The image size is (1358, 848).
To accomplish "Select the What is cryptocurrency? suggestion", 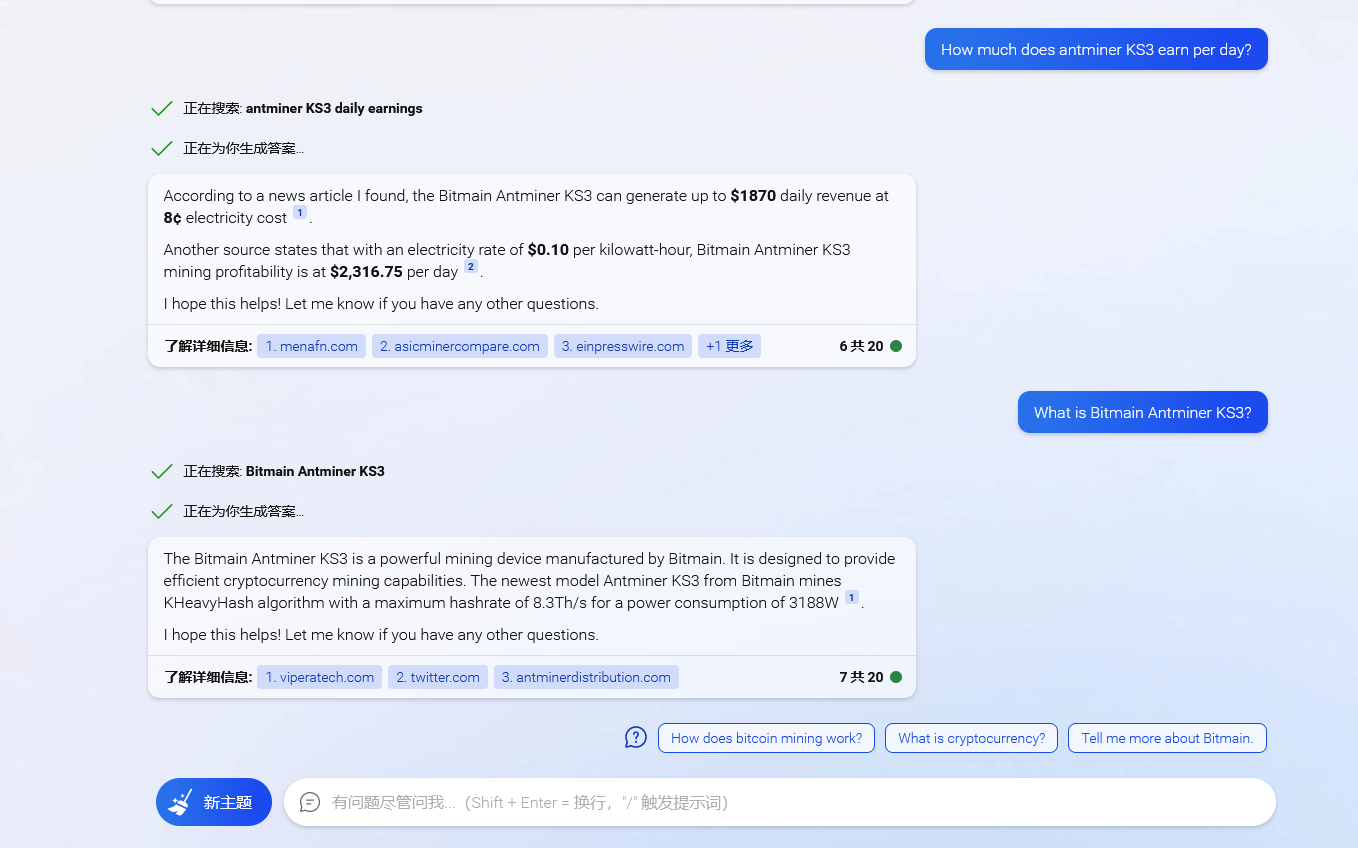I will [x=971, y=738].
